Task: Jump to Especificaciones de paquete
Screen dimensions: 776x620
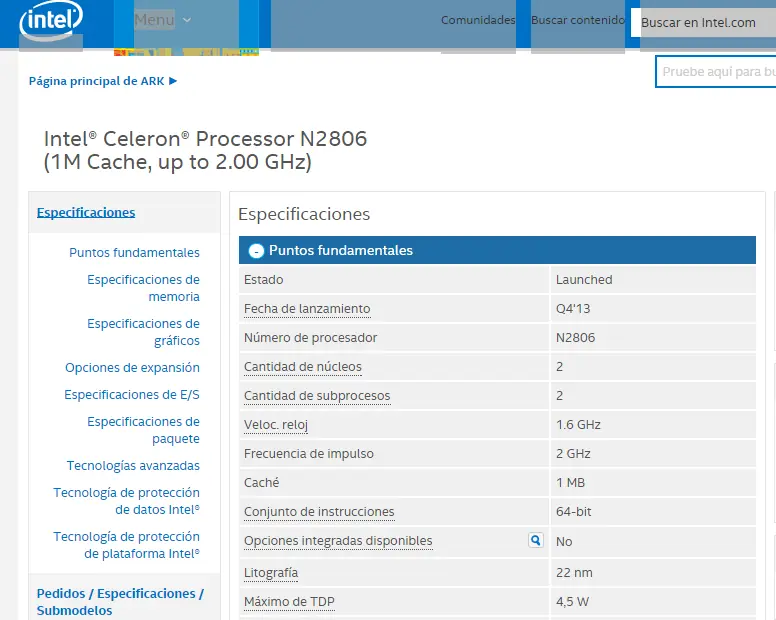Action: (x=143, y=430)
